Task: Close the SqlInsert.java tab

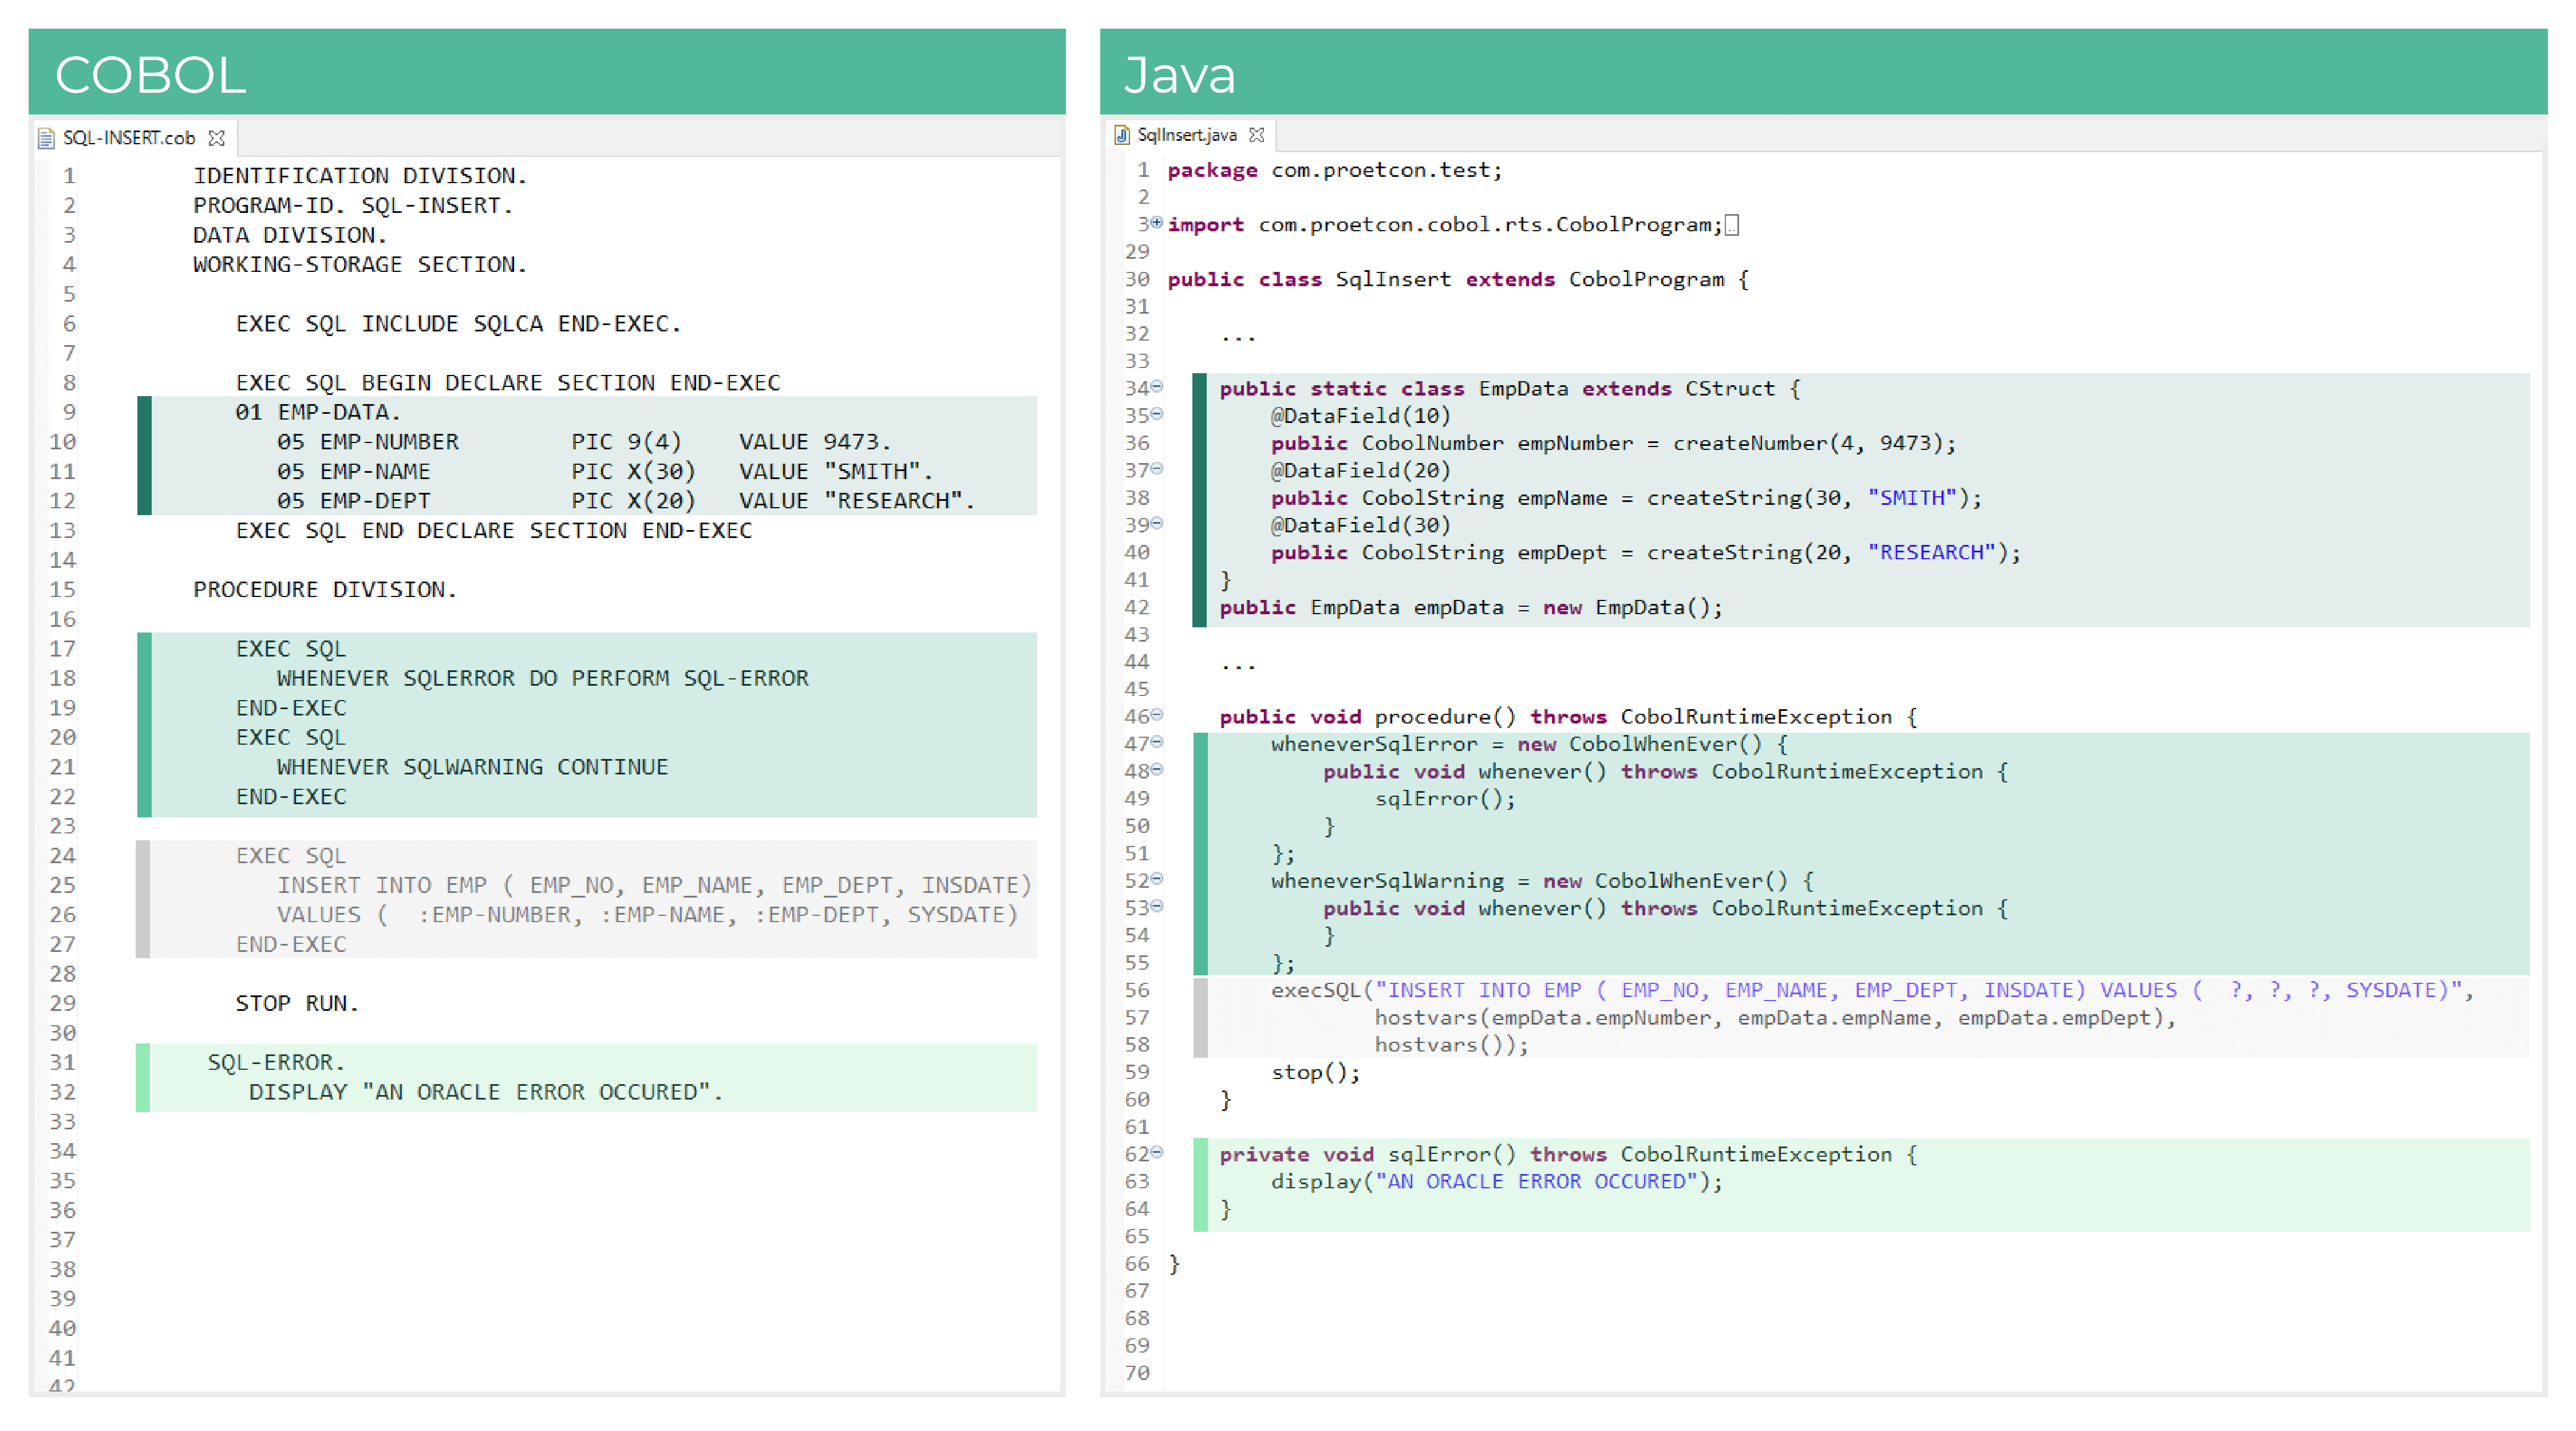Action: (1258, 134)
